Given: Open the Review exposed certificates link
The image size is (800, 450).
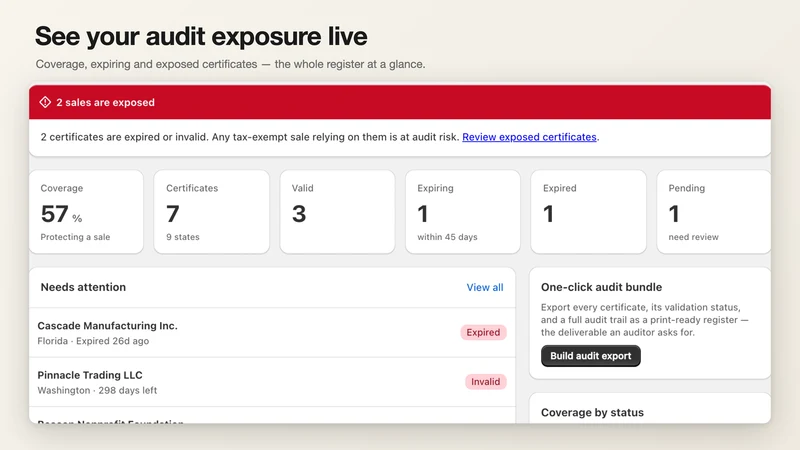Looking at the screenshot, I should click(529, 137).
